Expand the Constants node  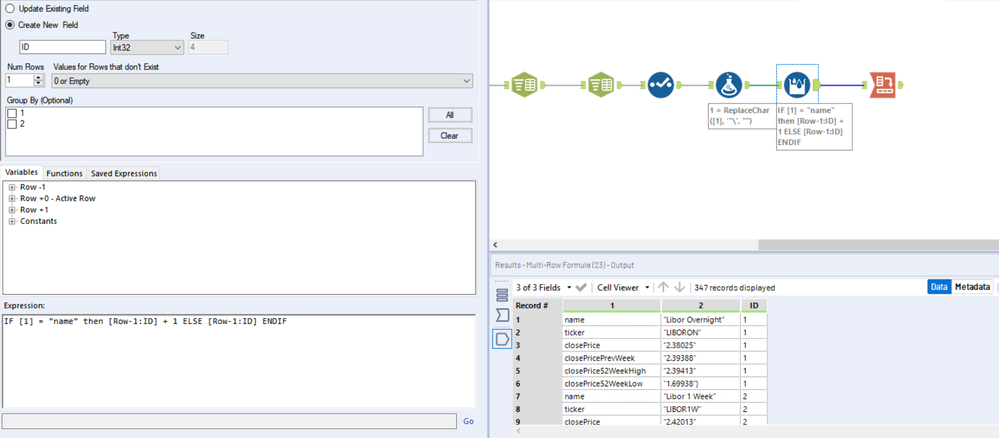12,221
